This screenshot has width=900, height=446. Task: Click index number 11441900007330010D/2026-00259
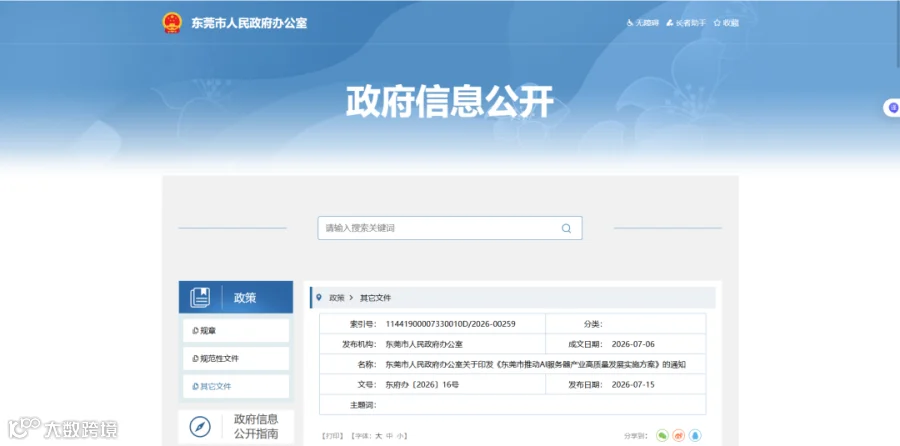pos(451,324)
